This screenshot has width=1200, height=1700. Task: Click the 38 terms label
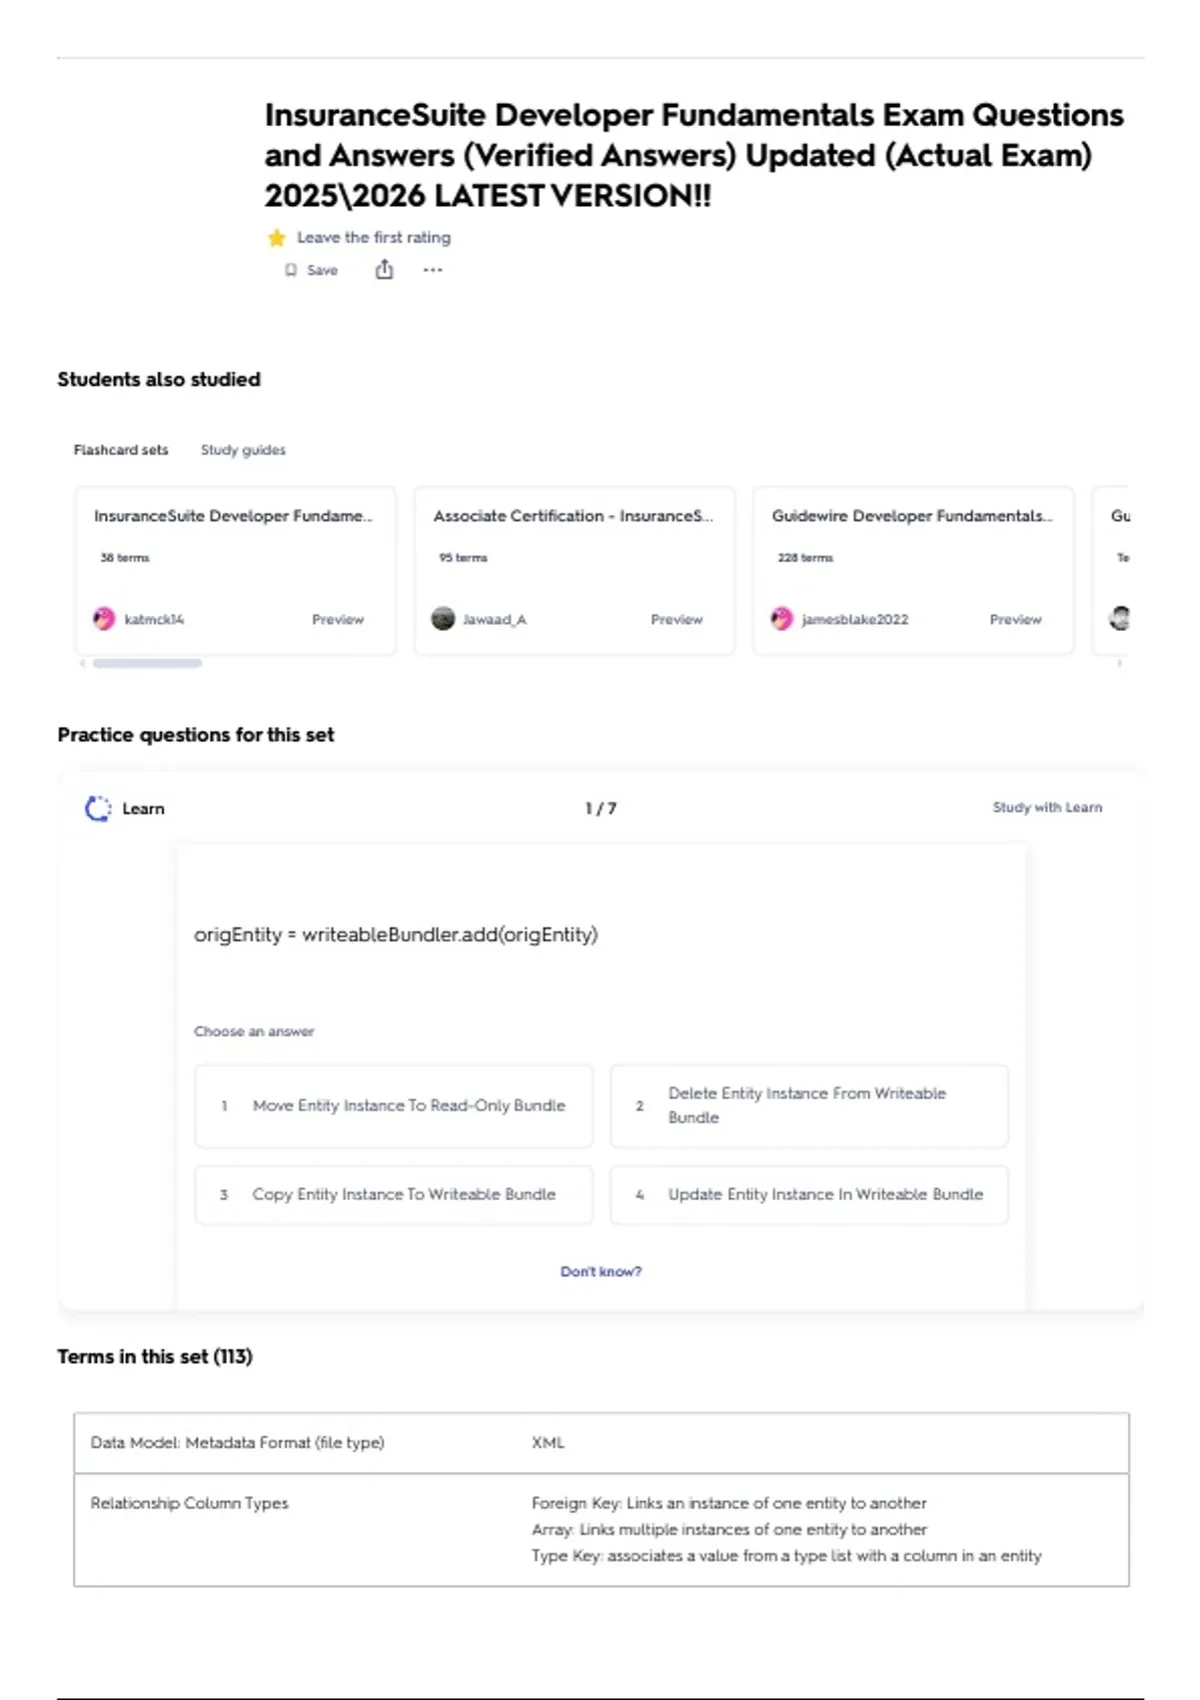click(x=124, y=558)
